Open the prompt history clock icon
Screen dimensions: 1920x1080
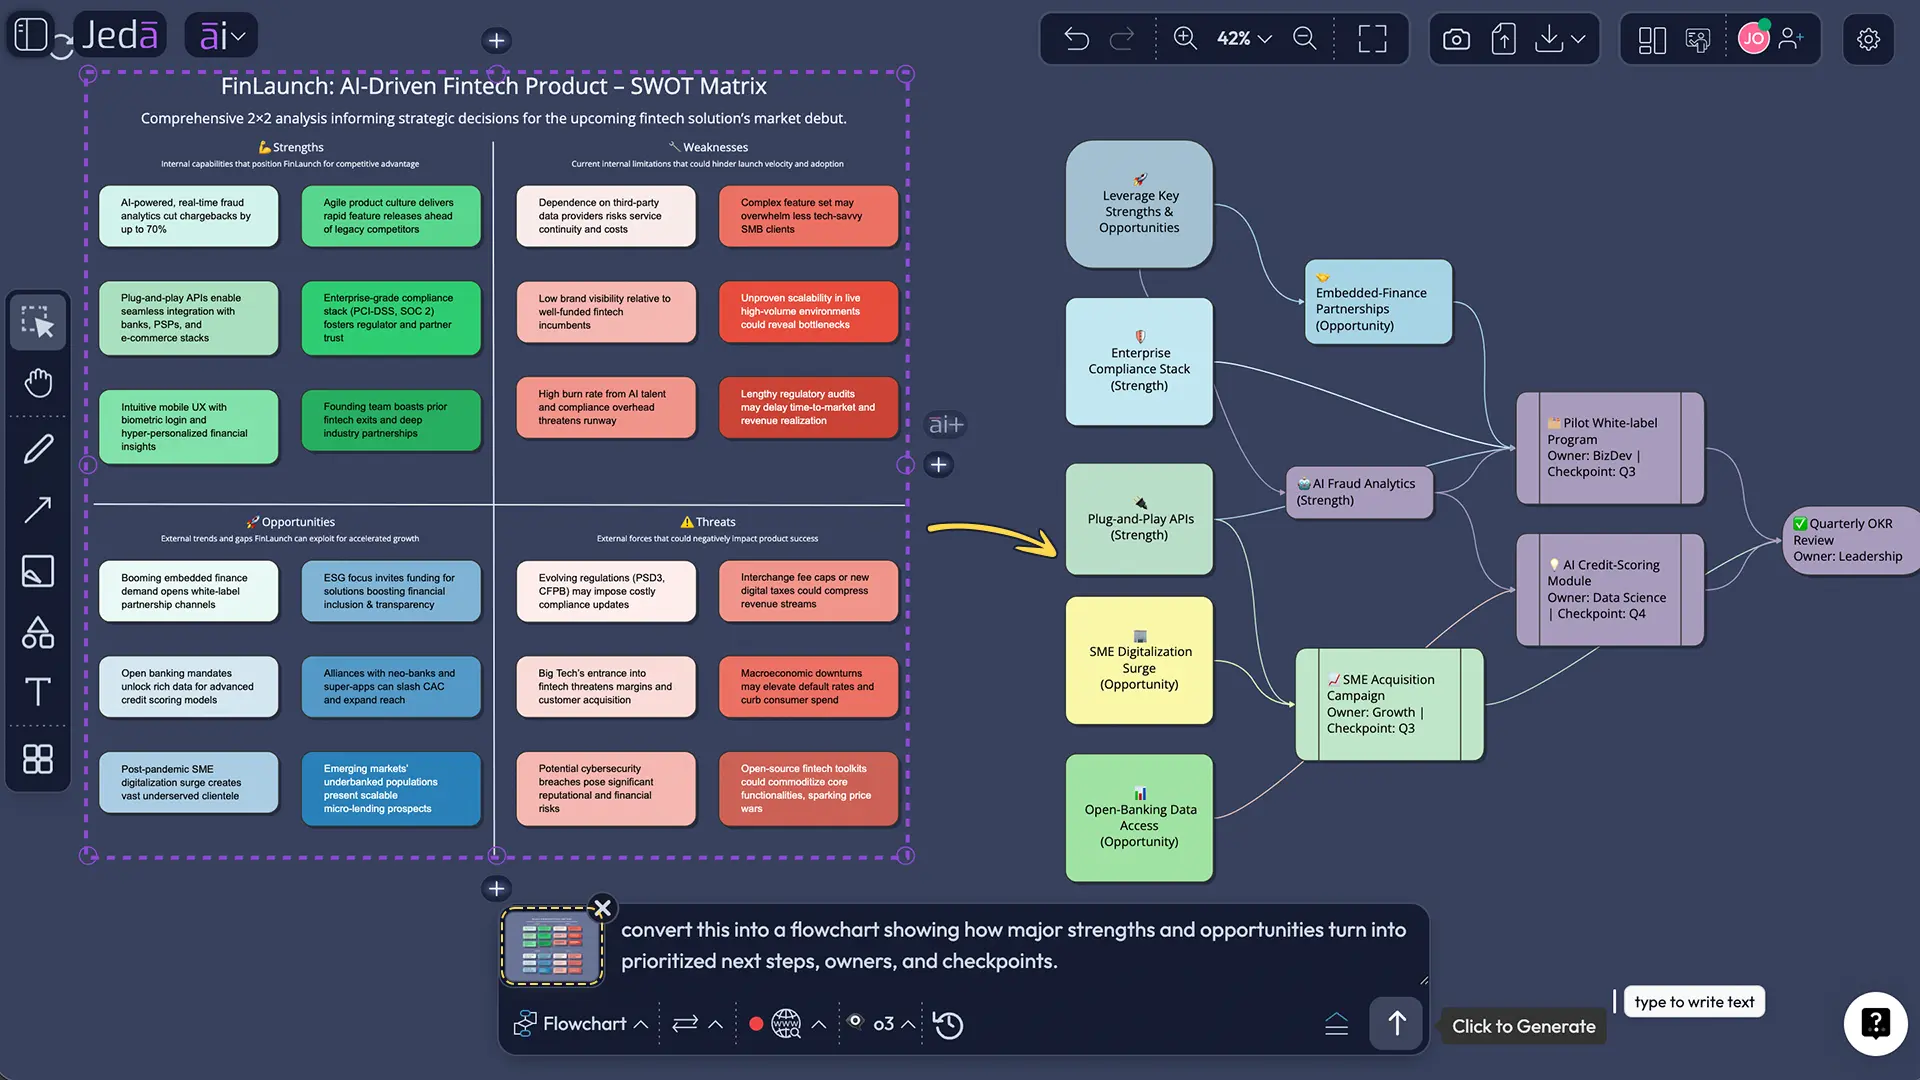[948, 1024]
